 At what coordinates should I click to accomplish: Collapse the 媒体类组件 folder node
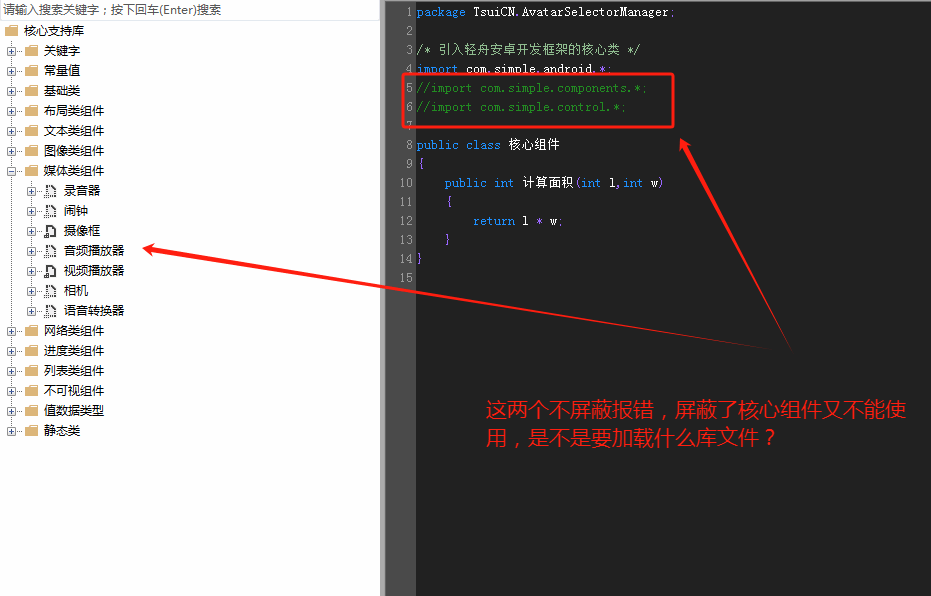pyautogui.click(x=11, y=172)
